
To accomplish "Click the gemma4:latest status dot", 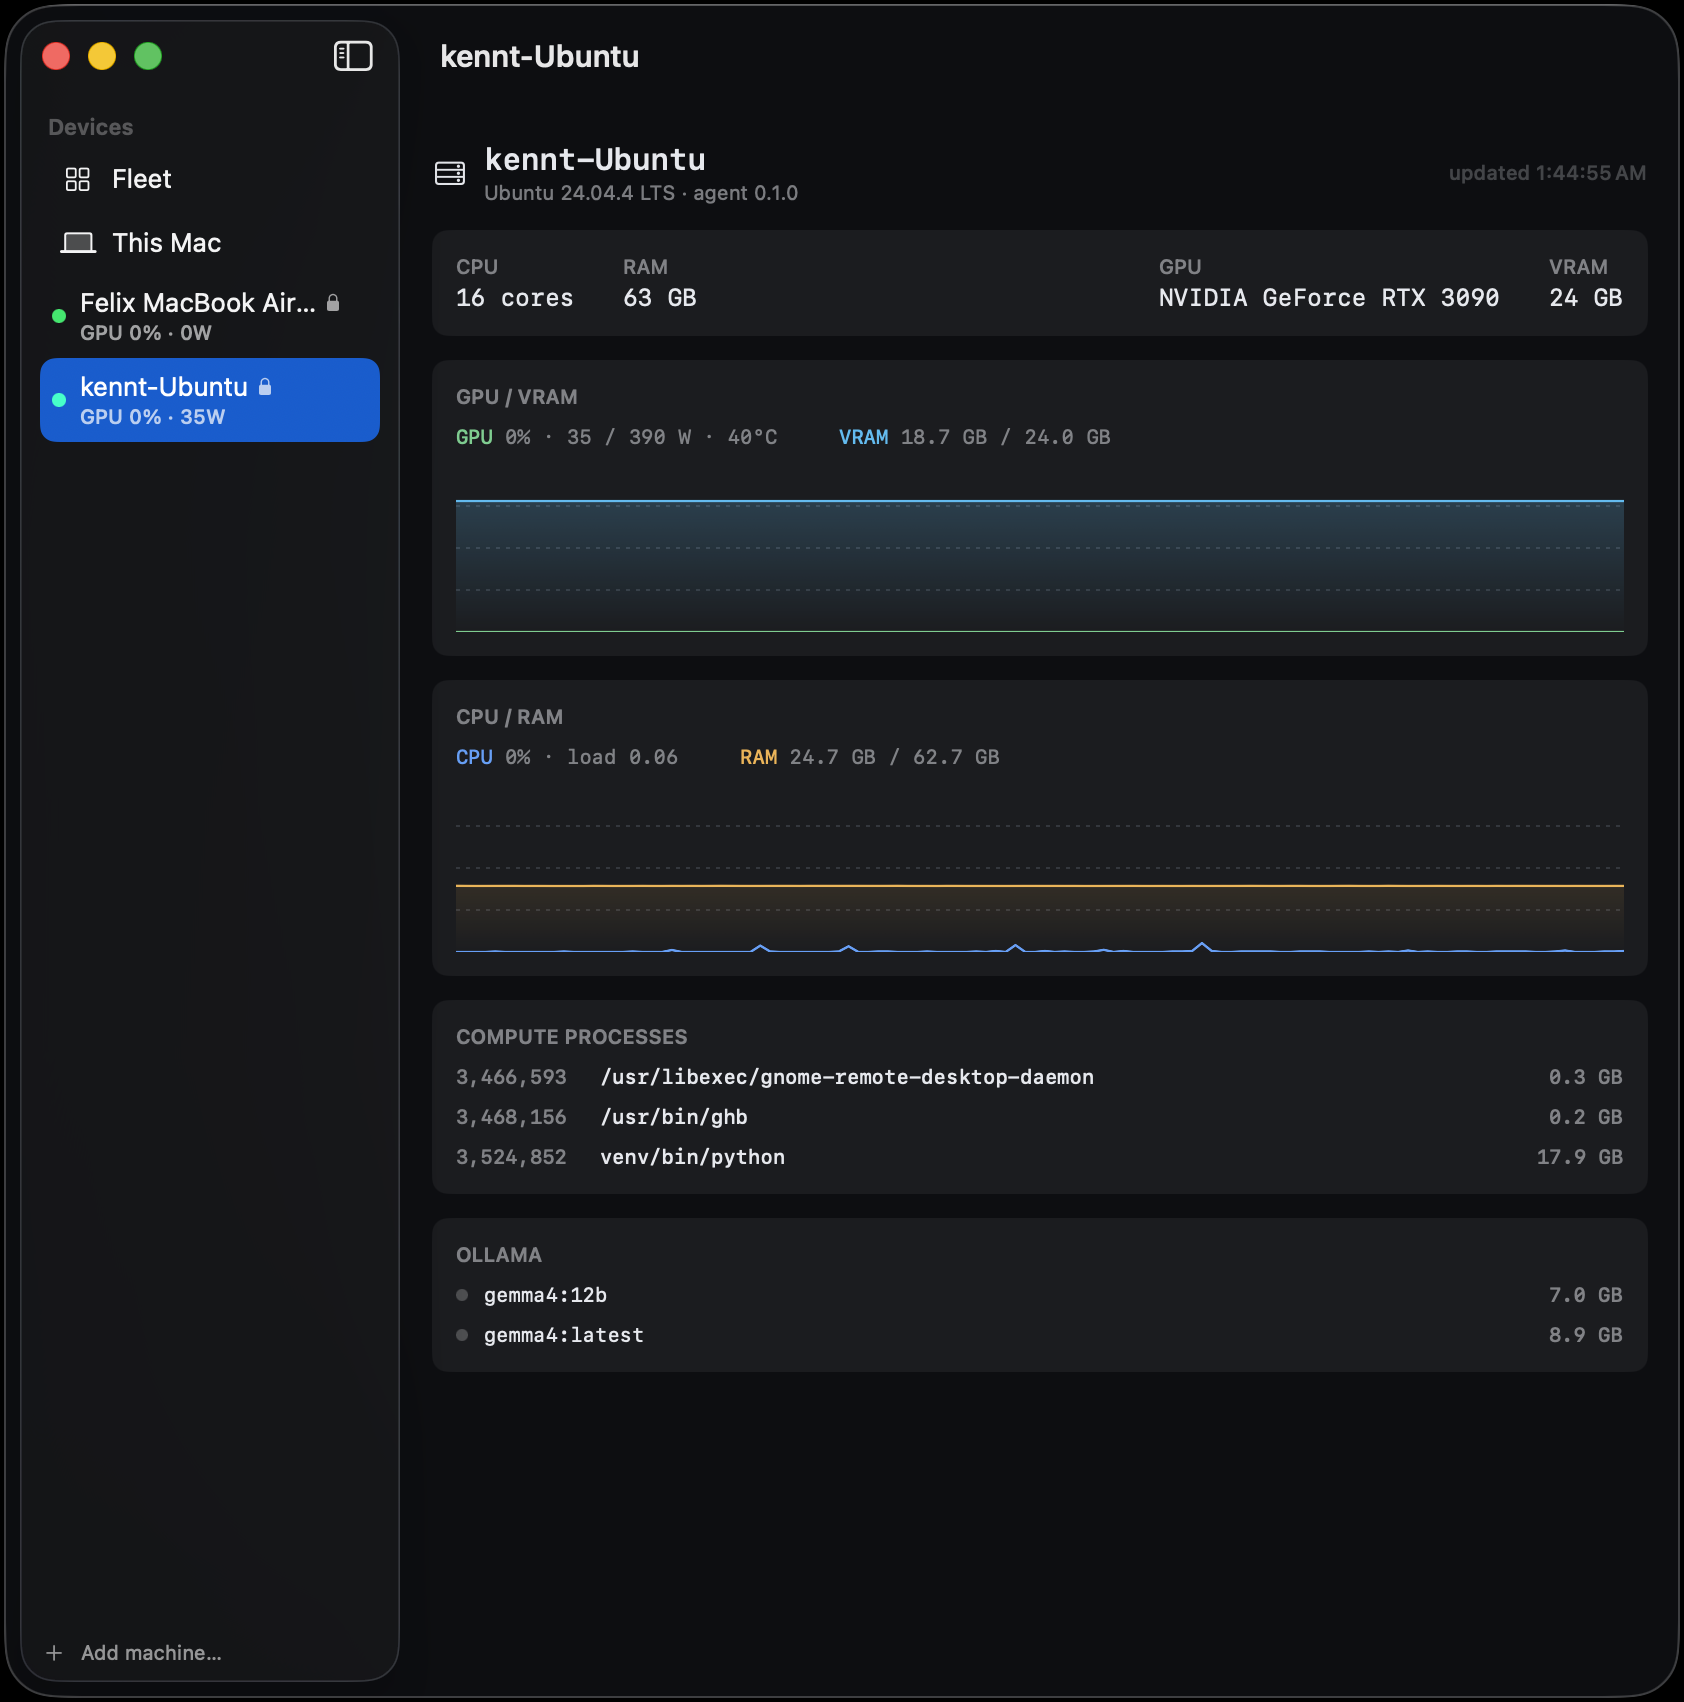I will pyautogui.click(x=462, y=1335).
